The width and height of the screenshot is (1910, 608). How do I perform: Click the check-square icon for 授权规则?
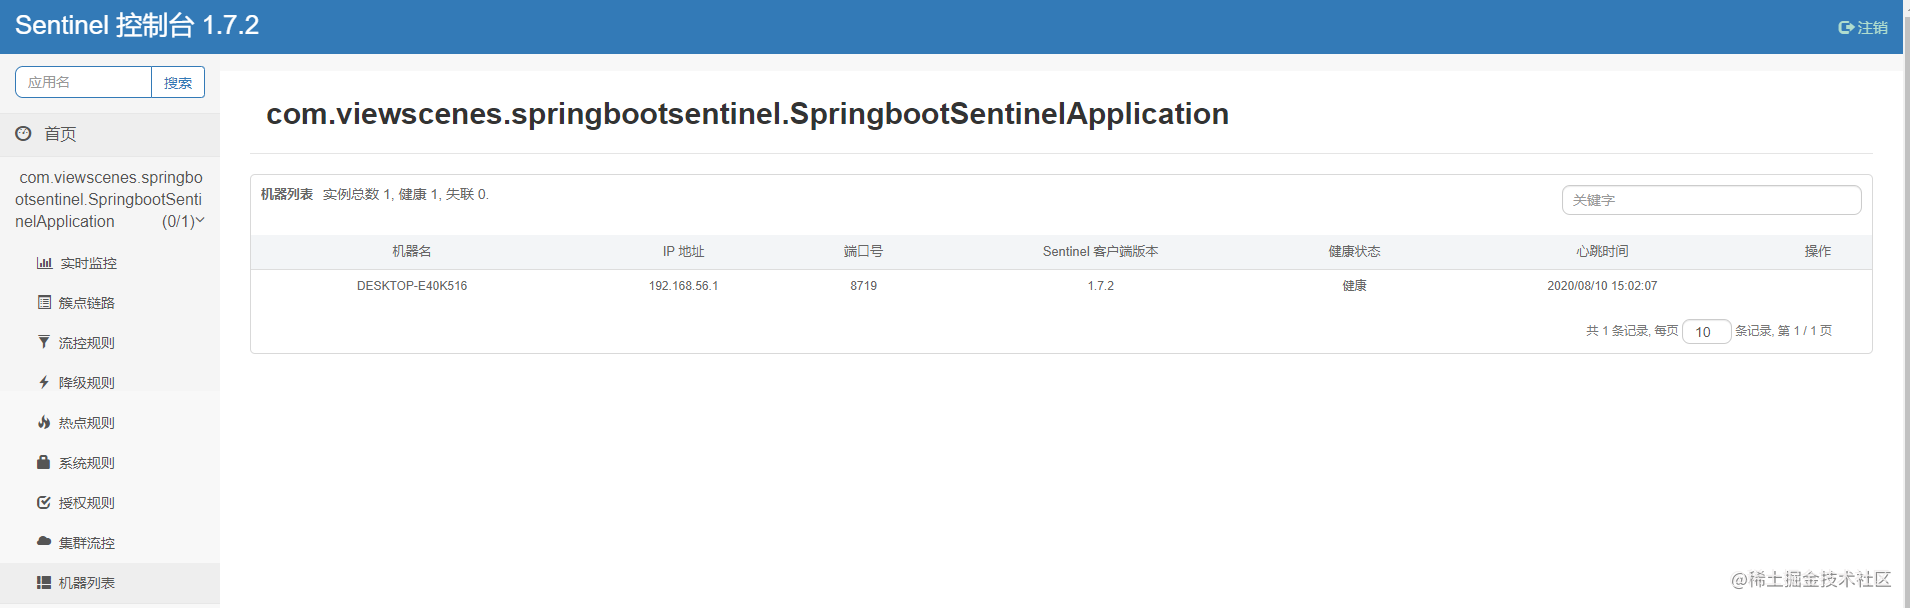[x=44, y=502]
